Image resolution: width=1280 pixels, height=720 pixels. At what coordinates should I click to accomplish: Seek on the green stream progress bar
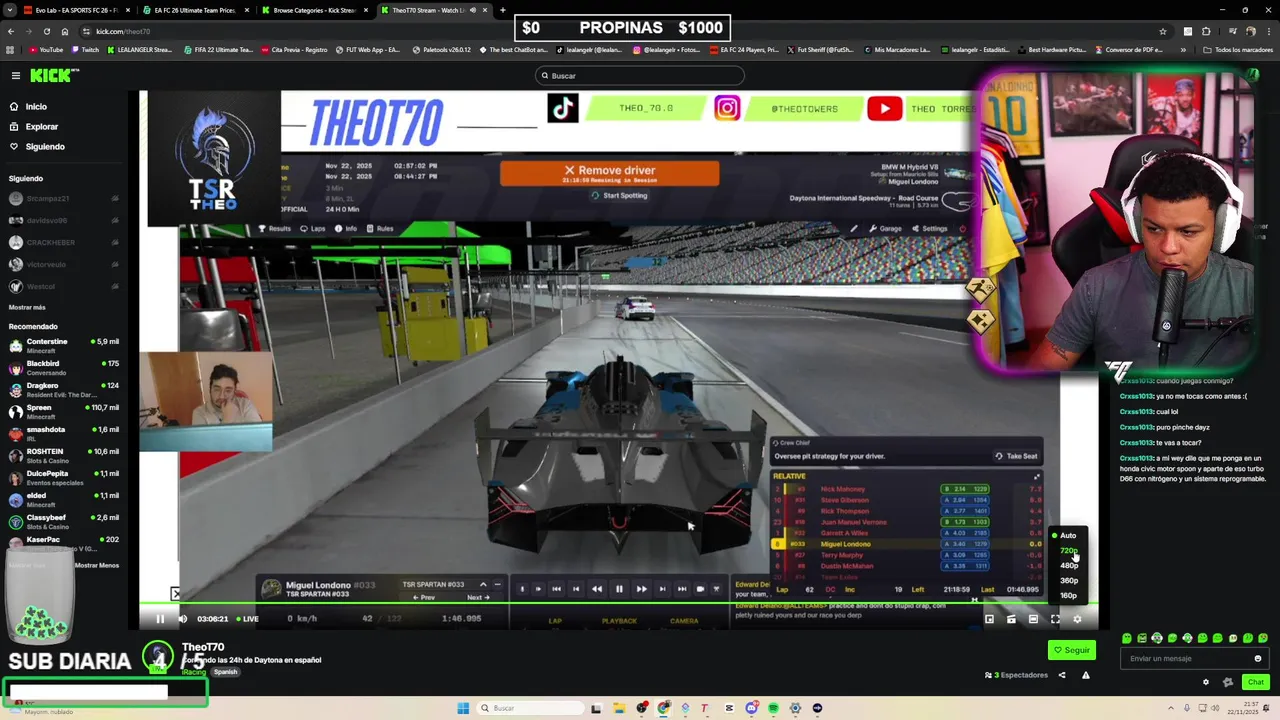click(x=618, y=603)
